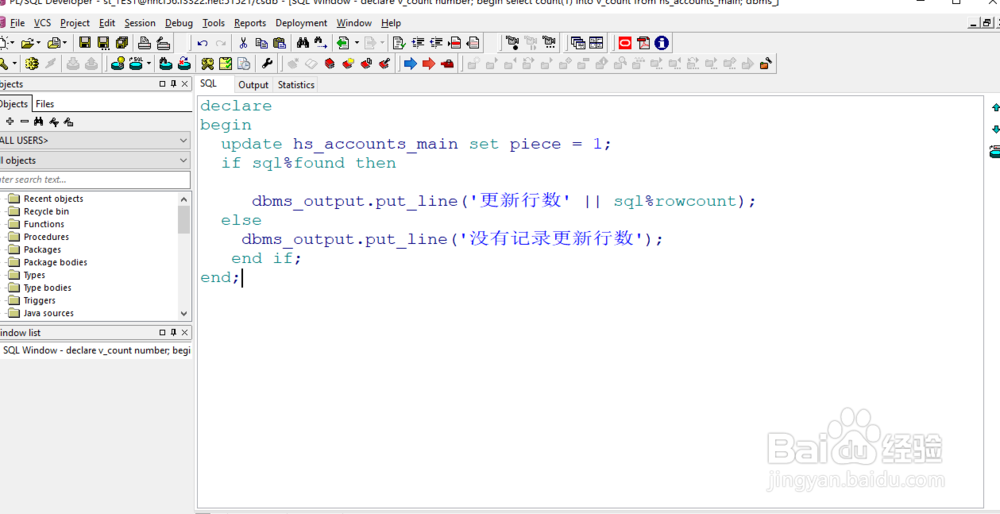Switch to the Output tab

click(253, 85)
